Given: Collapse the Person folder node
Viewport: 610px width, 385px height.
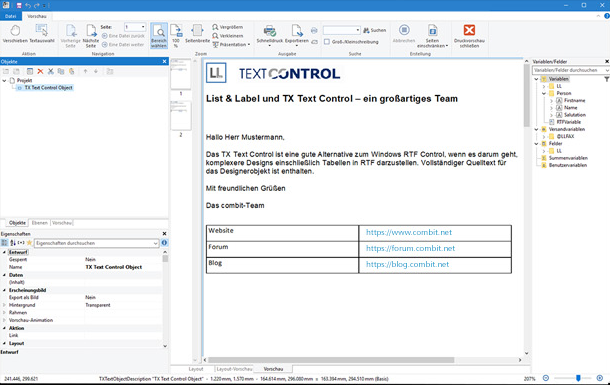Looking at the screenshot, I should (x=544, y=93).
